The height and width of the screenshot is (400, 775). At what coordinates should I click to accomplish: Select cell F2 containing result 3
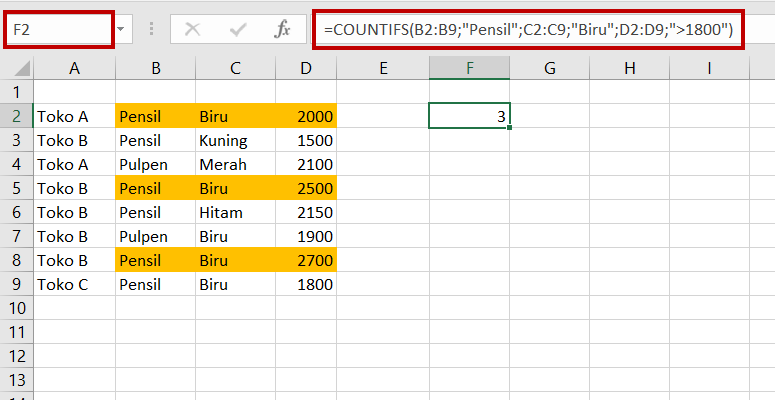[x=469, y=116]
